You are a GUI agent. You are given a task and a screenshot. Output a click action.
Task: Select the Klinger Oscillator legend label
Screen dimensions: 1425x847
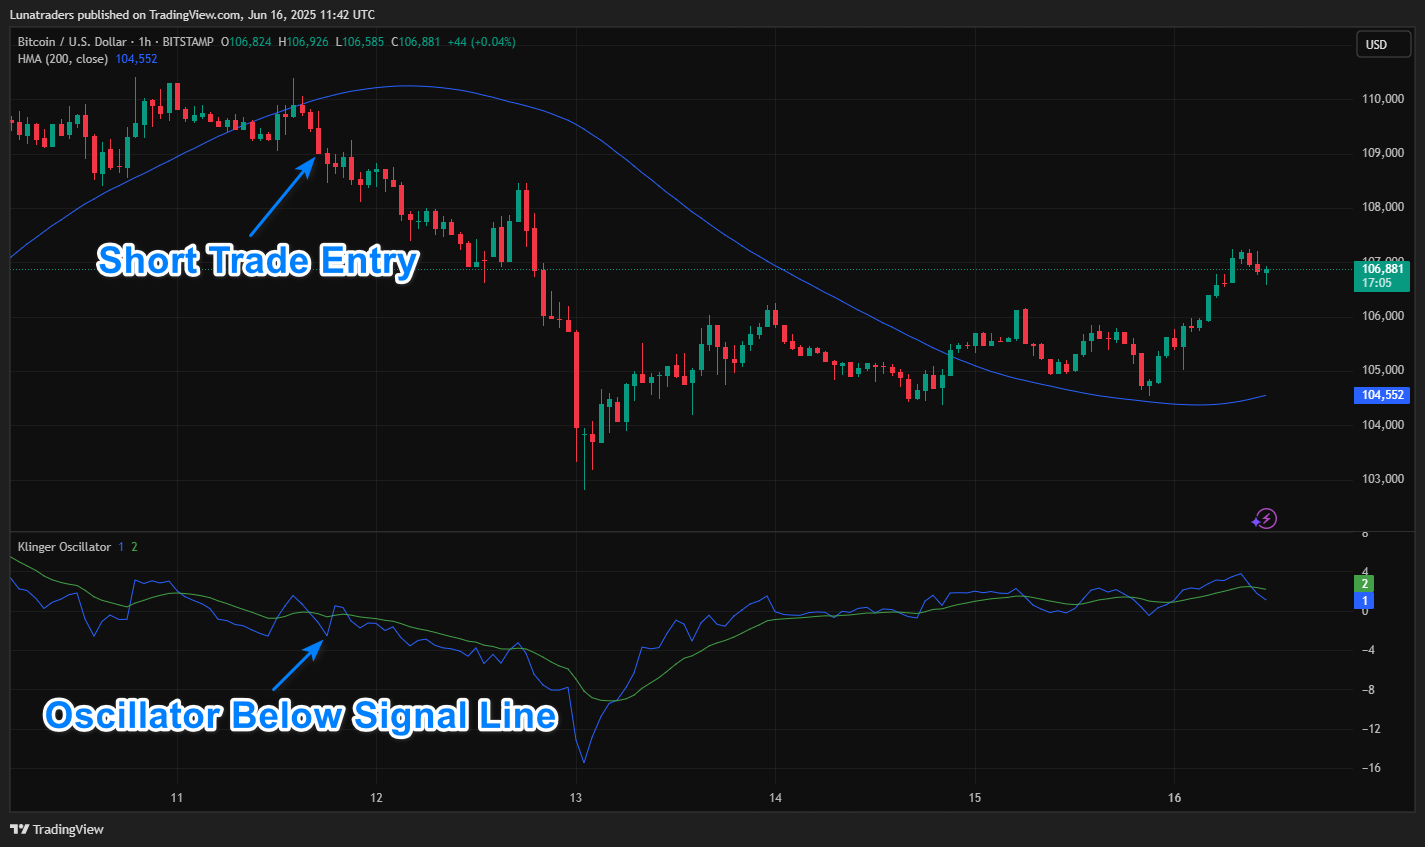pos(64,547)
